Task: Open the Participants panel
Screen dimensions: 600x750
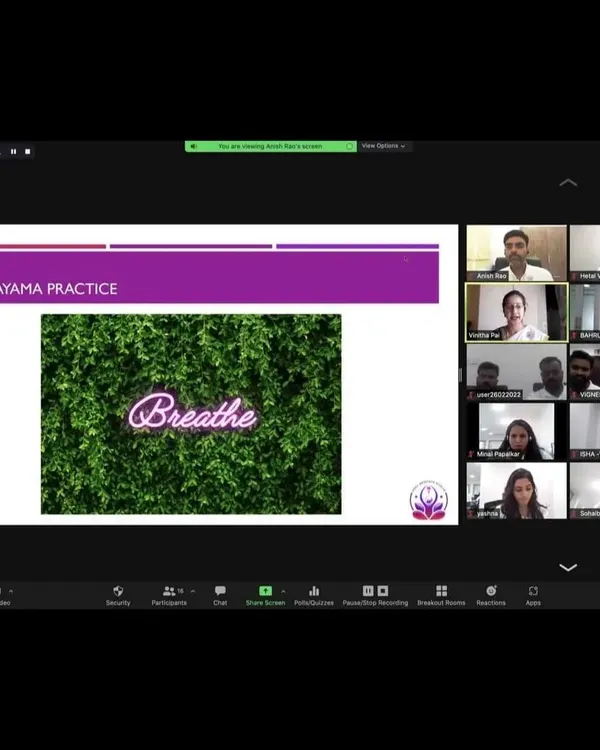Action: (x=169, y=596)
